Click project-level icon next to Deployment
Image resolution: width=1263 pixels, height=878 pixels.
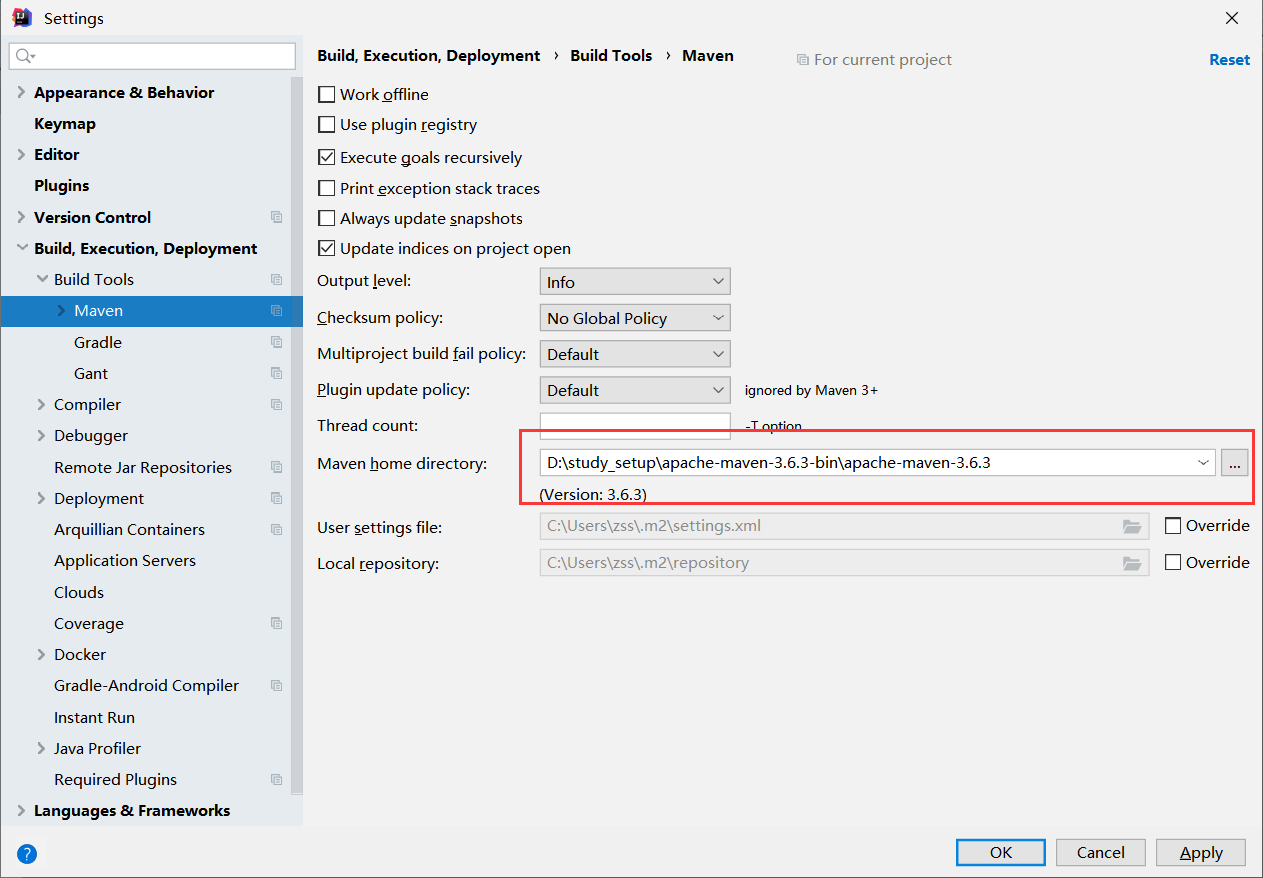tap(277, 498)
